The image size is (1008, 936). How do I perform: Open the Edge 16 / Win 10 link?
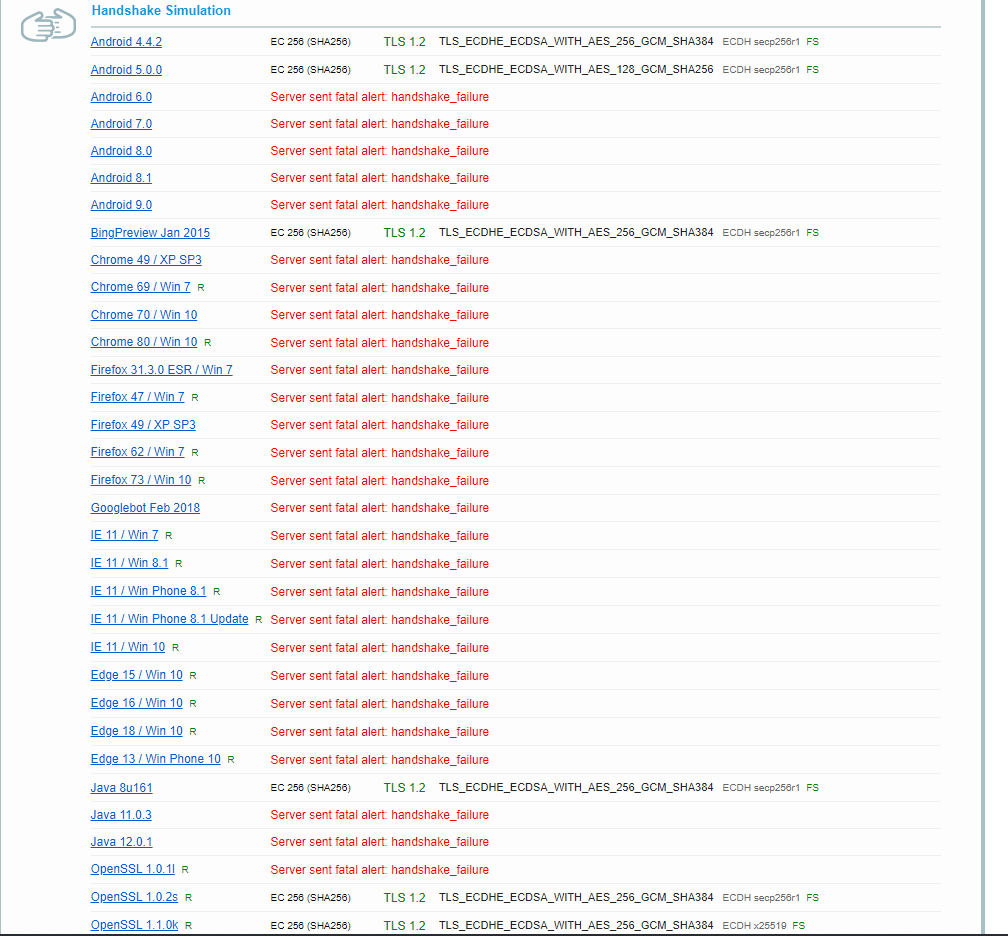(x=136, y=703)
